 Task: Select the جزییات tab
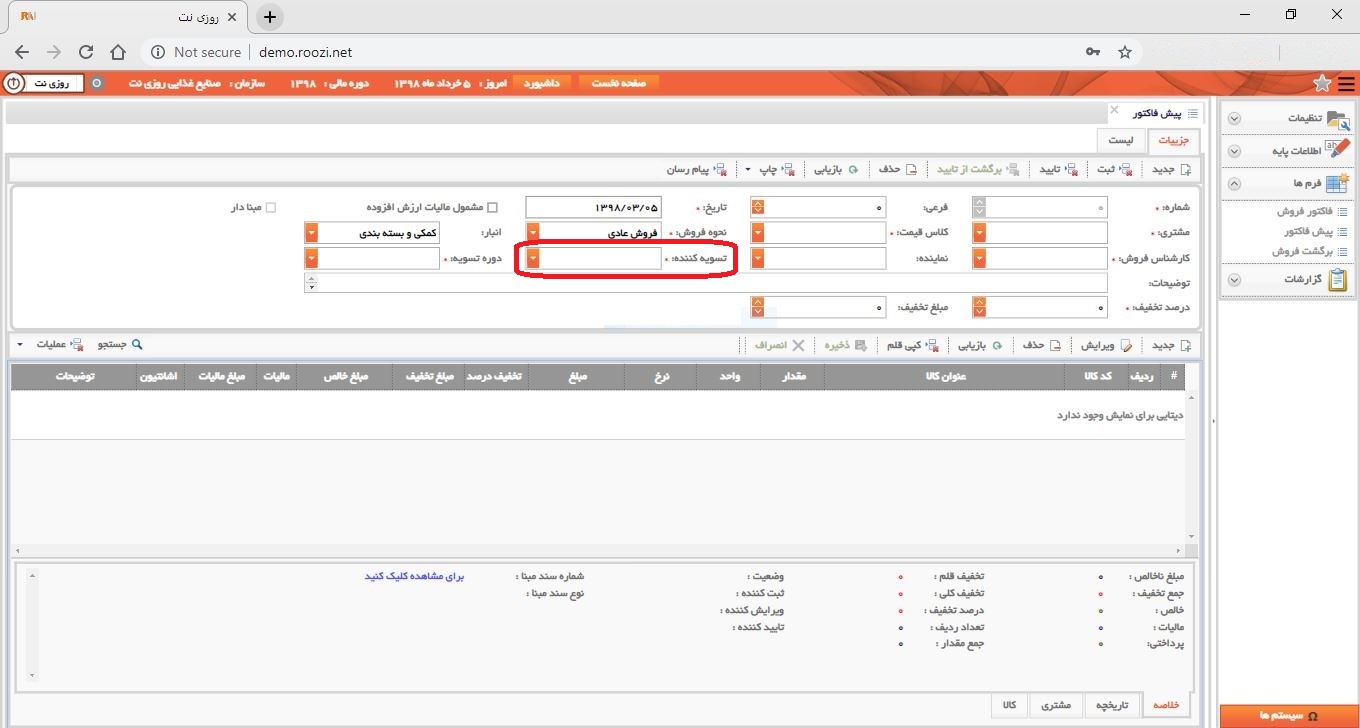tap(1173, 141)
